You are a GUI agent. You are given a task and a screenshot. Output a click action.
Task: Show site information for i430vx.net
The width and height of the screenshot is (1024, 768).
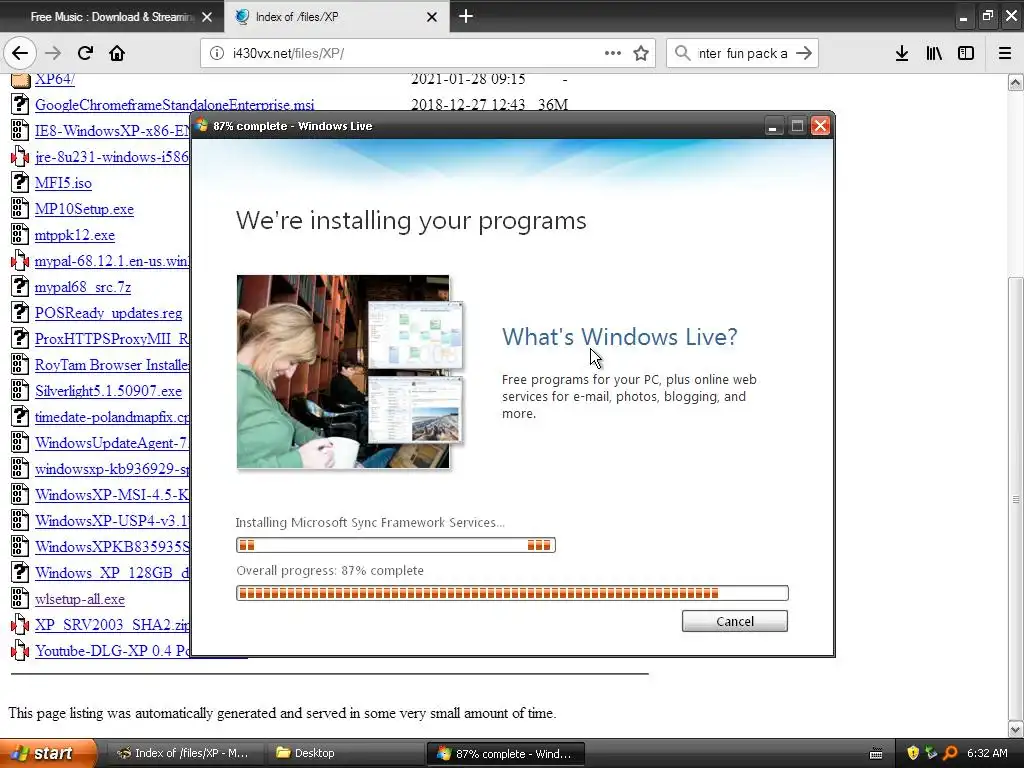[216, 54]
